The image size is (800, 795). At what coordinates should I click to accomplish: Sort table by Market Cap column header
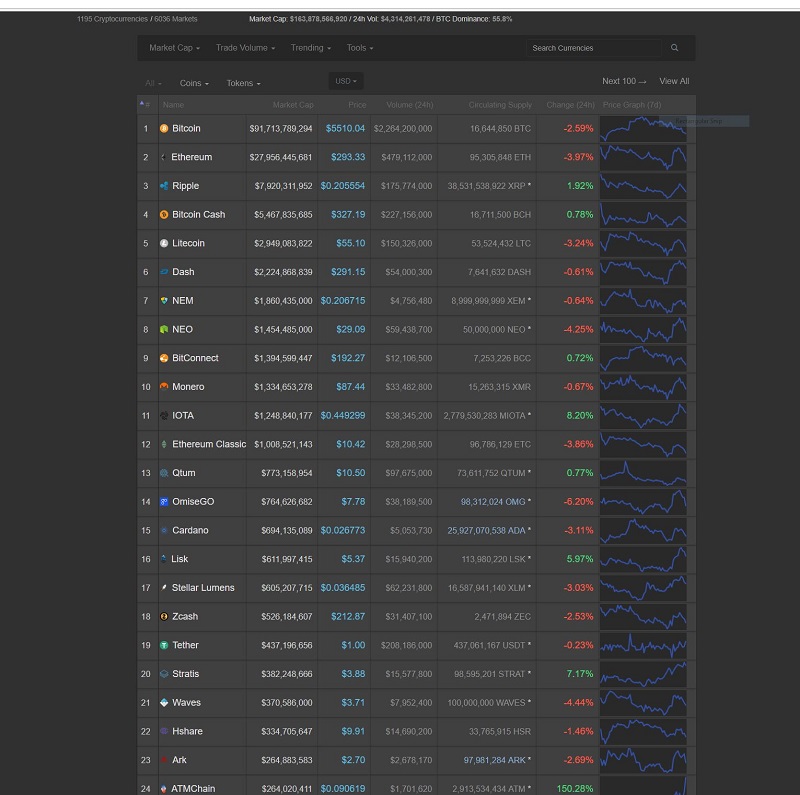point(293,105)
